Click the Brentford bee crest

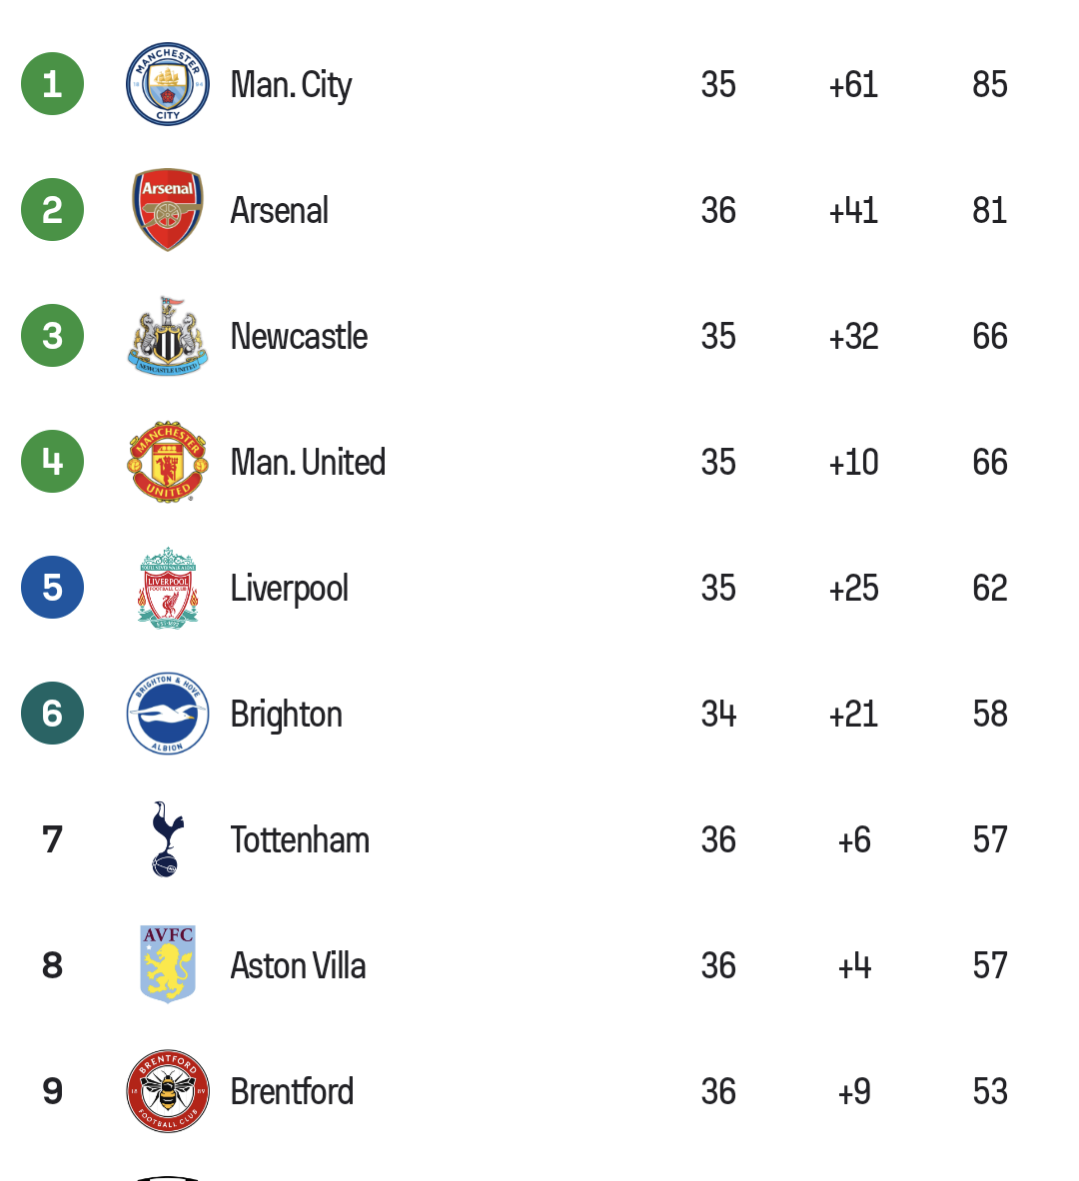click(x=168, y=1091)
